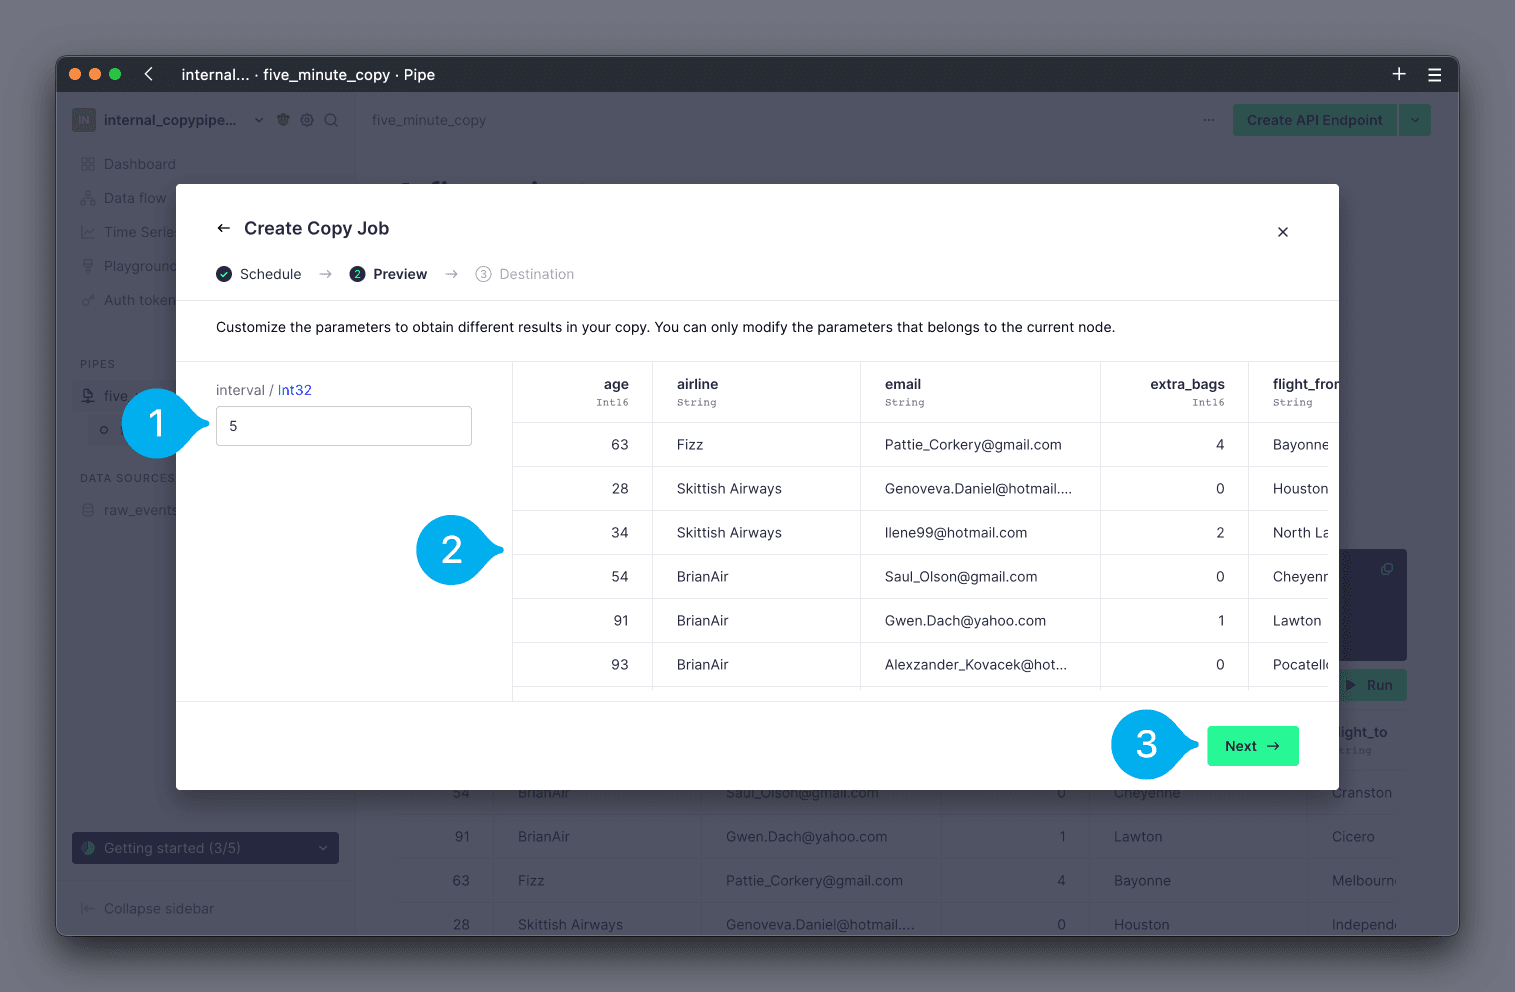Click the browser back chevron in title bar
Image resolution: width=1515 pixels, height=992 pixels.
coord(149,74)
